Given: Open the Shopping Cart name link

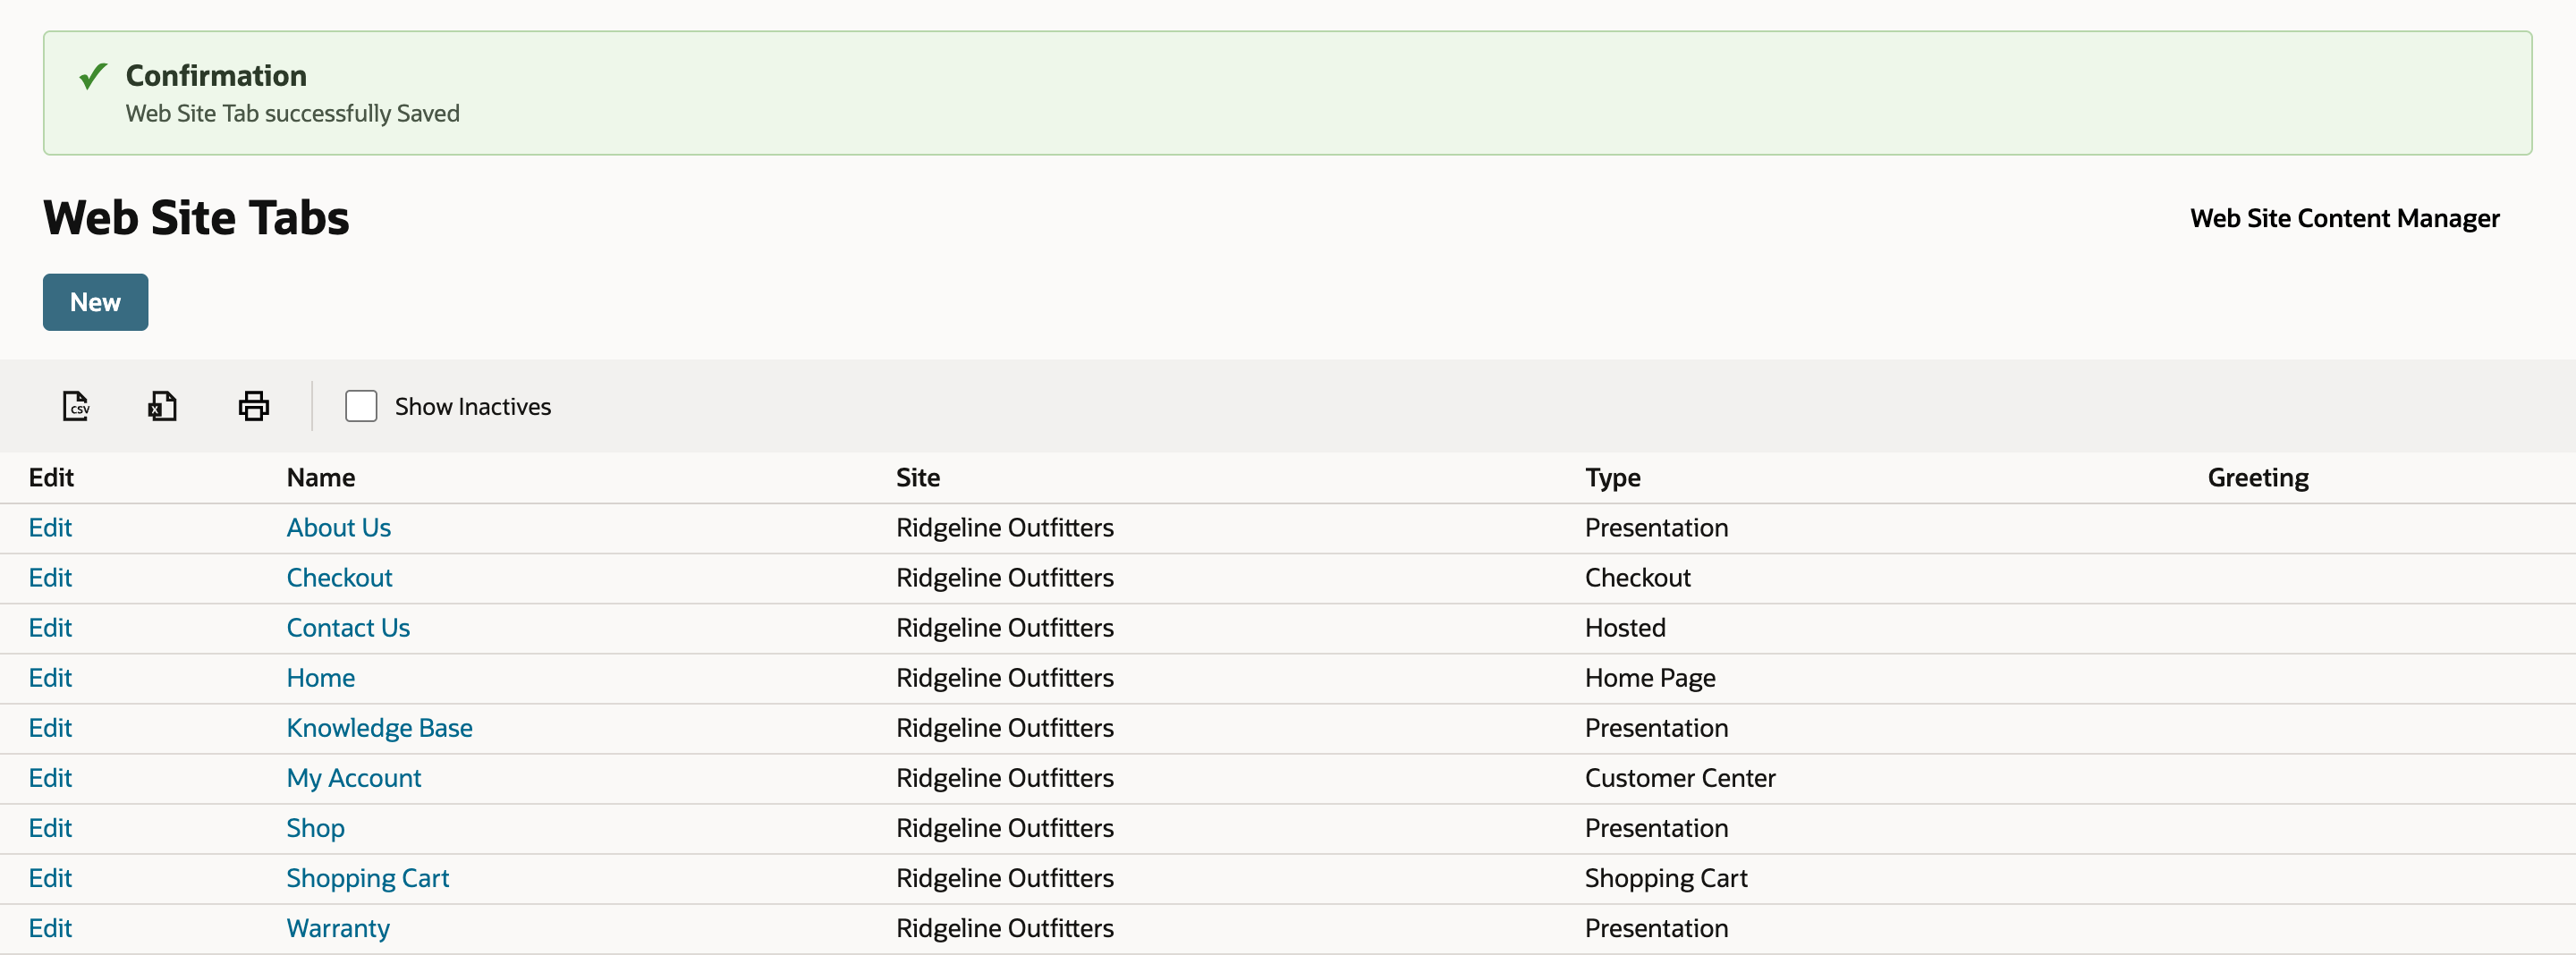Looking at the screenshot, I should click(x=368, y=877).
